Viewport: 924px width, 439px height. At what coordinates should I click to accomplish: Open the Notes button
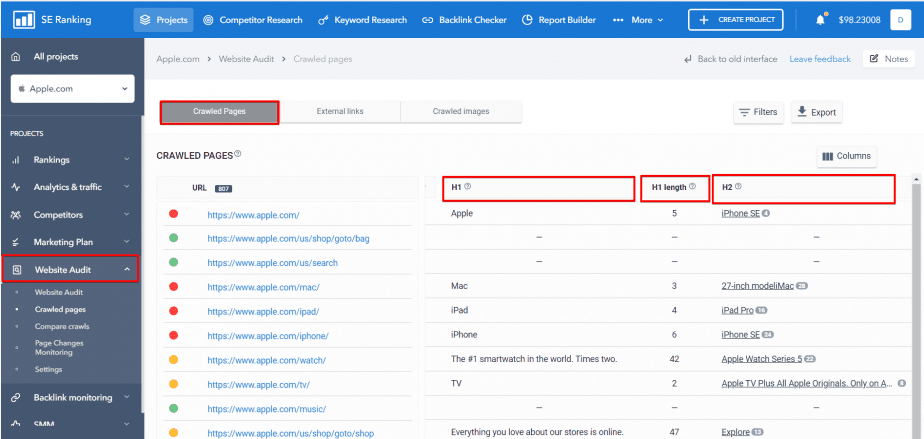pos(889,59)
